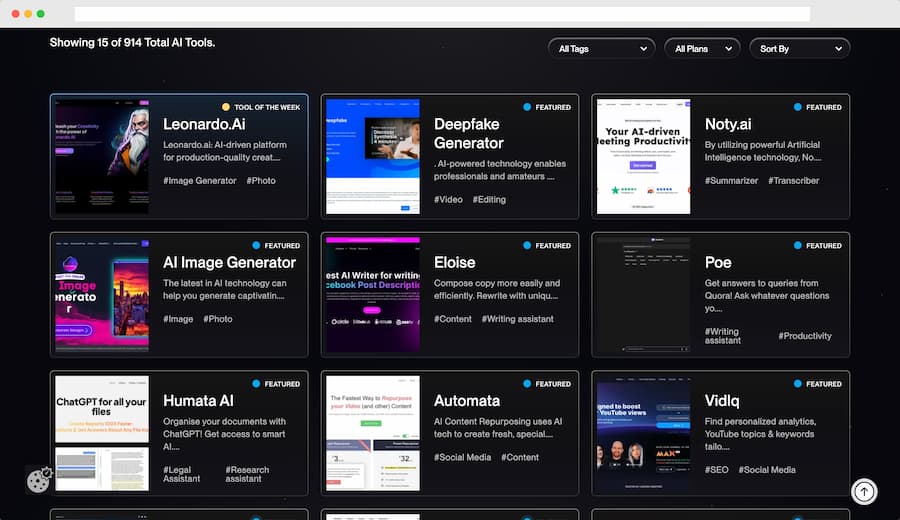Click the #Video tag on Deepfake Generator
The height and width of the screenshot is (520, 900).
(448, 199)
